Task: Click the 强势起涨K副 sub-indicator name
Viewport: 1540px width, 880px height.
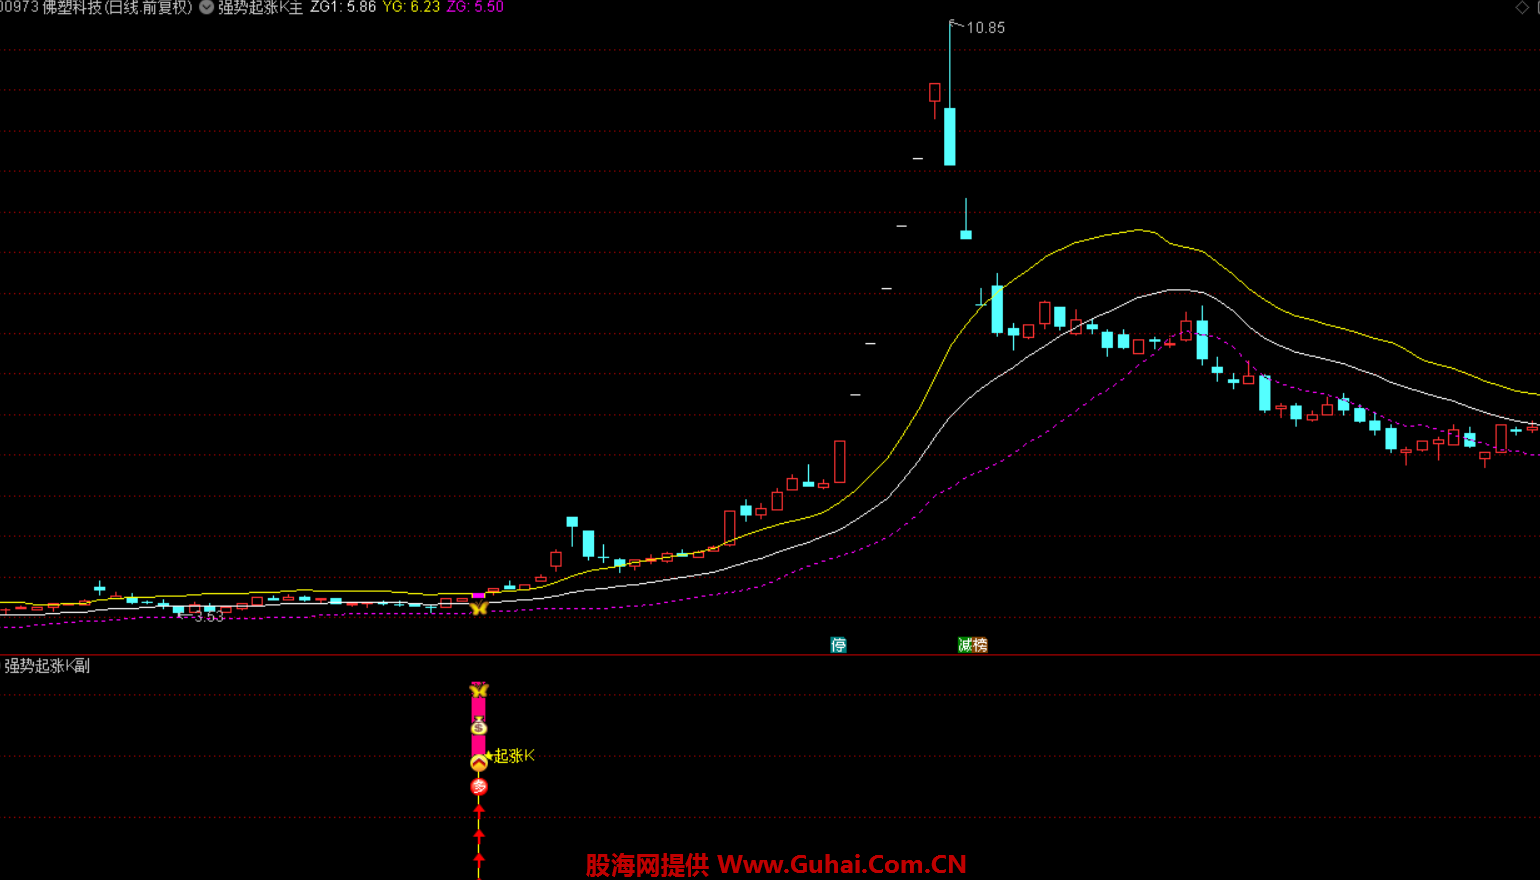Action: (47, 666)
